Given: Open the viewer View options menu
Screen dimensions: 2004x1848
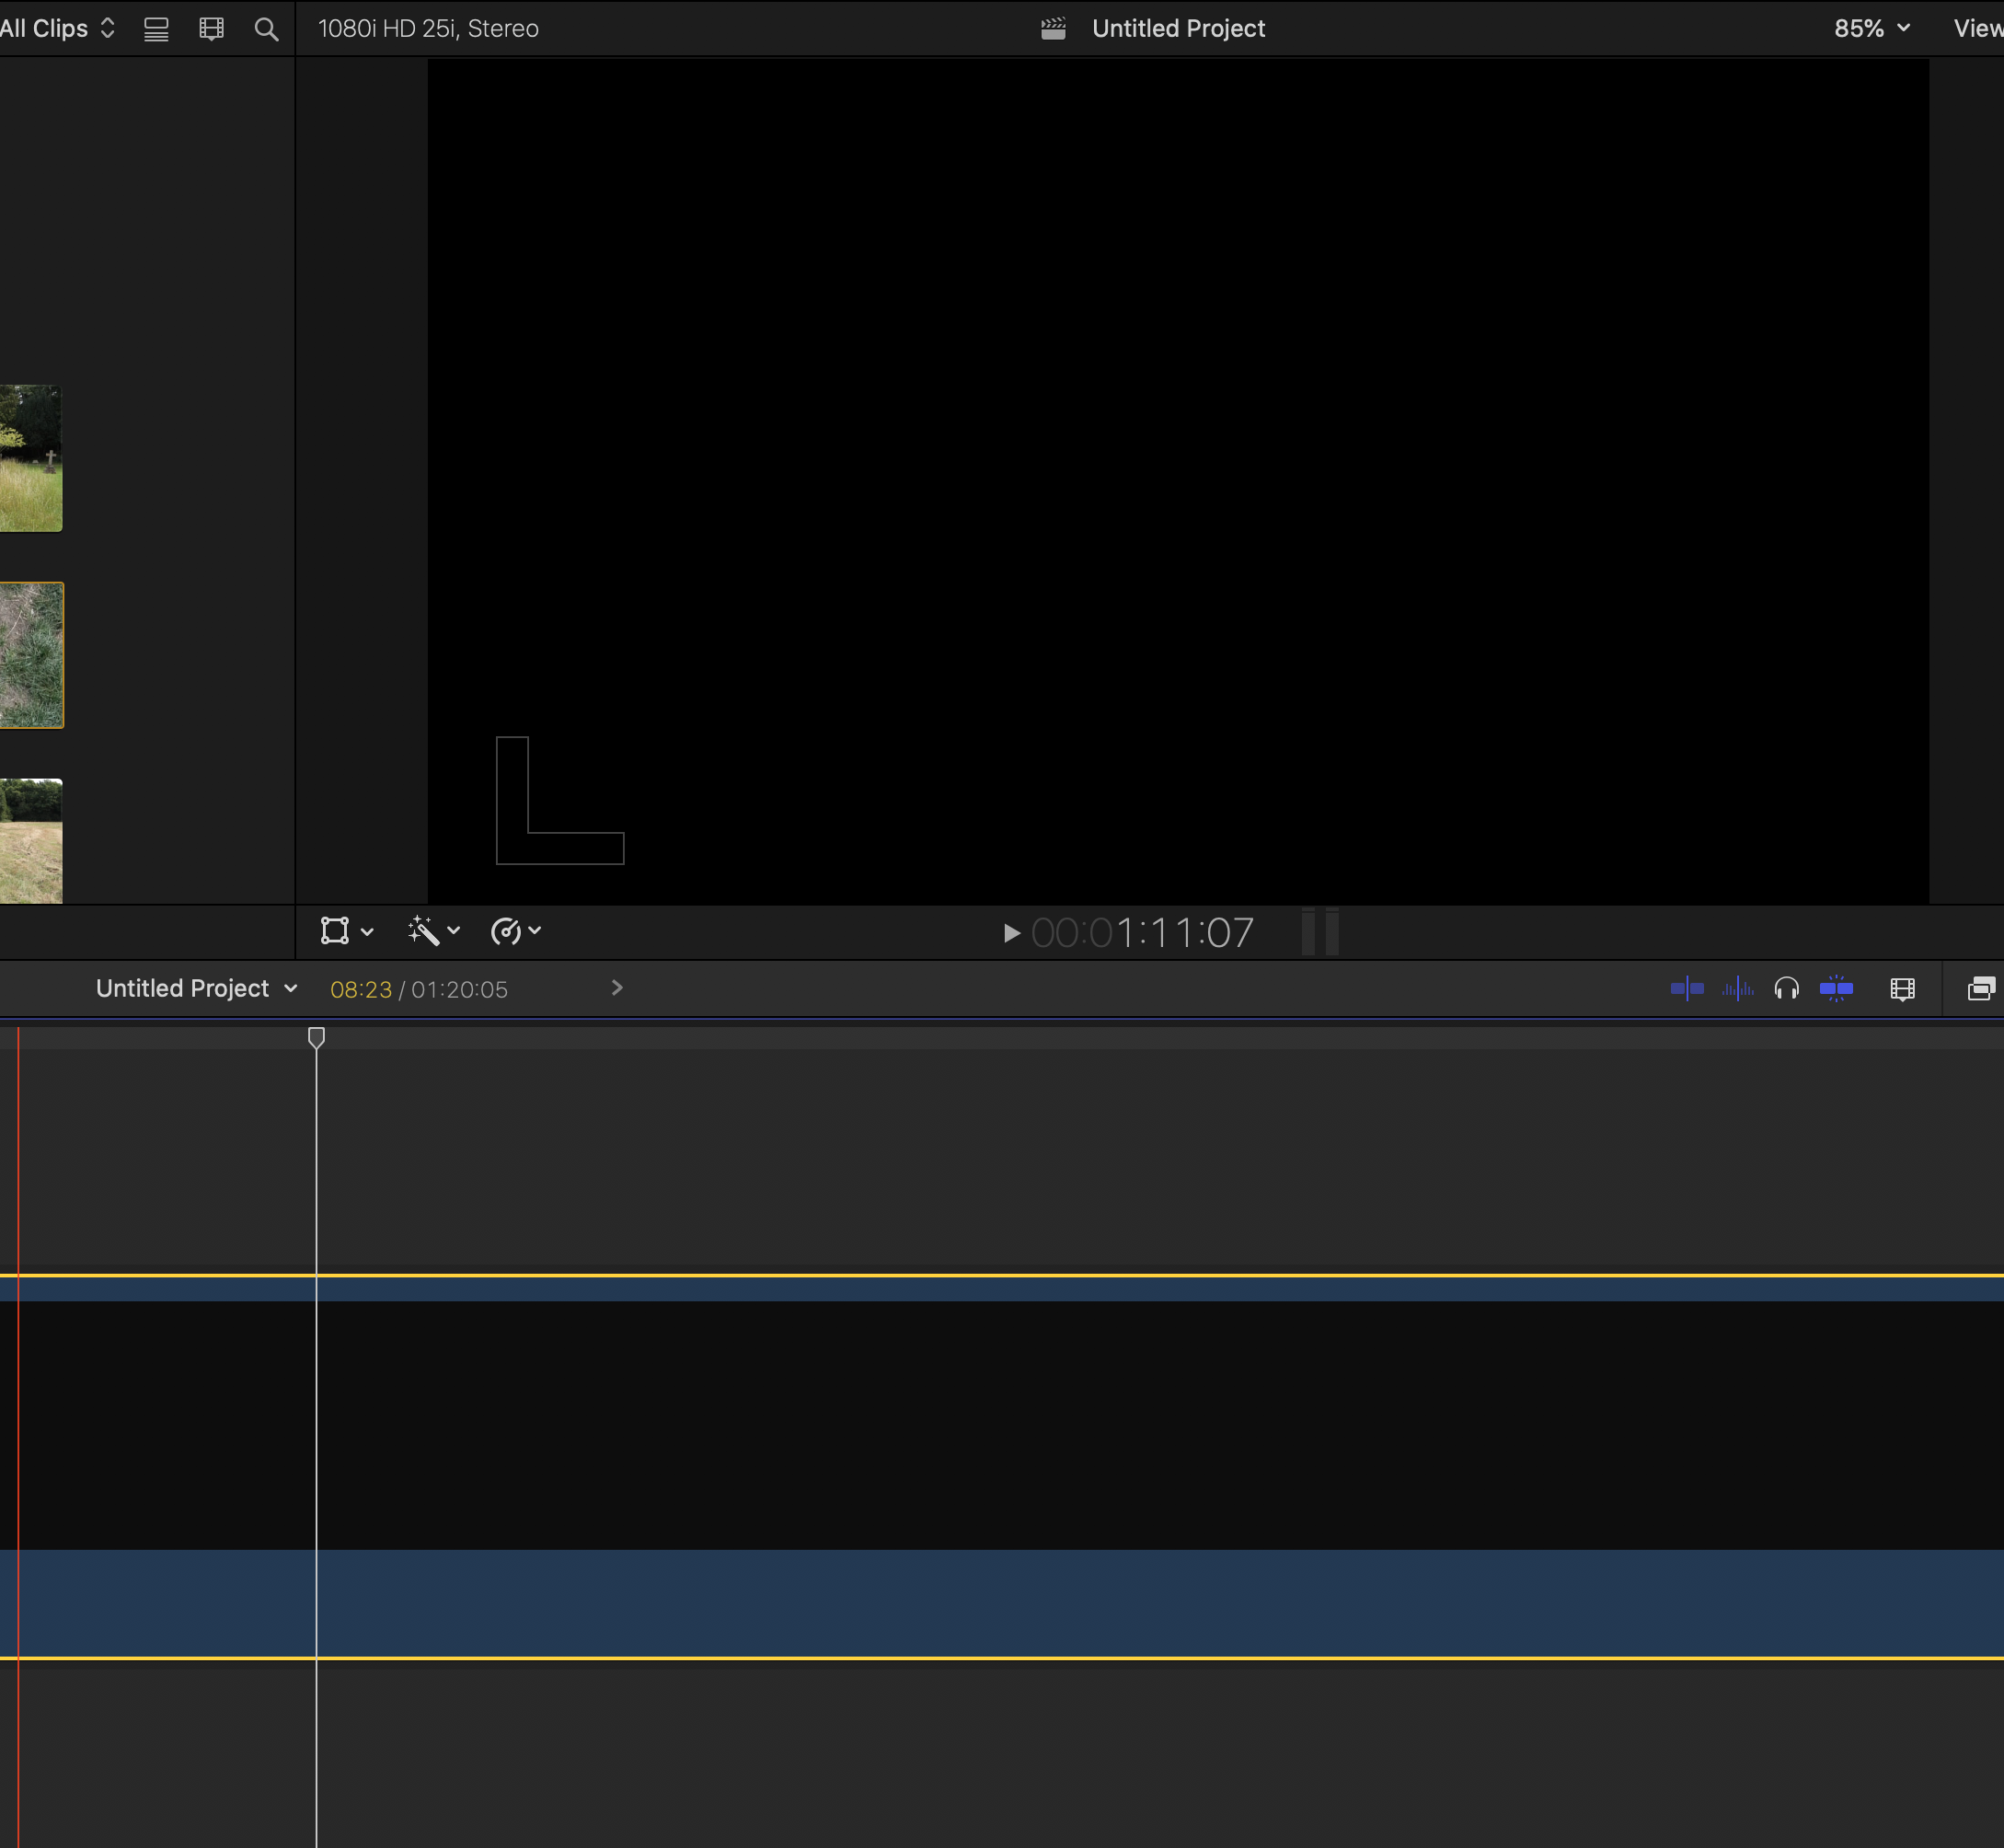Looking at the screenshot, I should (x=1977, y=28).
